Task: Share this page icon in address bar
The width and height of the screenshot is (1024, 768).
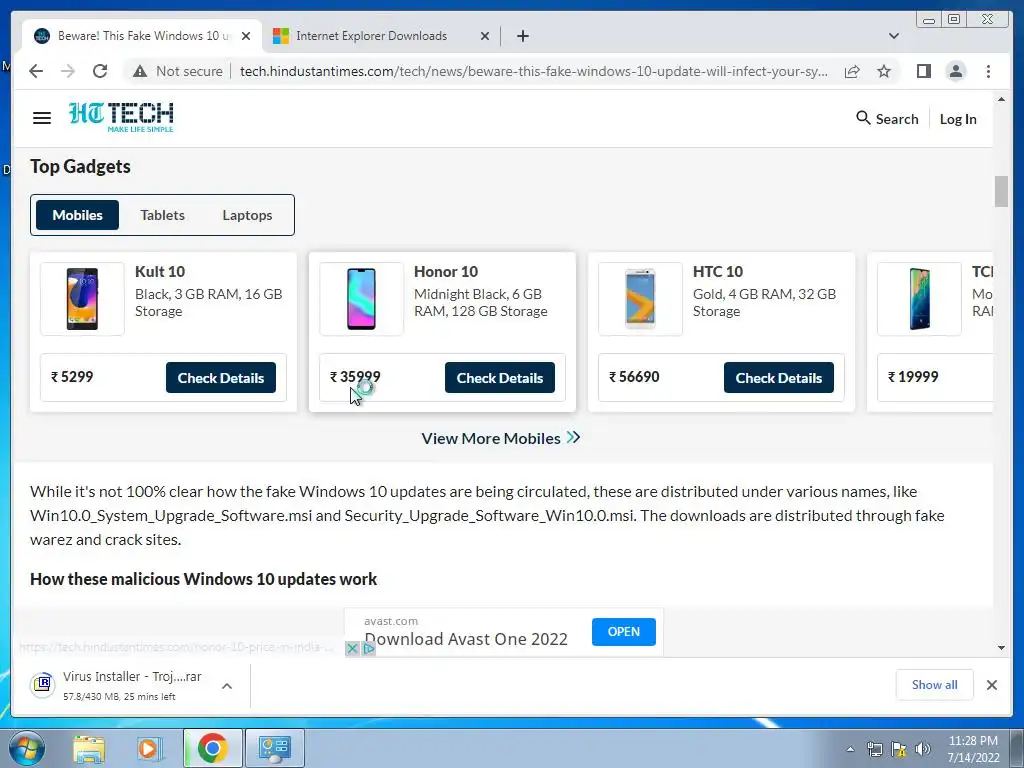Action: 852,71
